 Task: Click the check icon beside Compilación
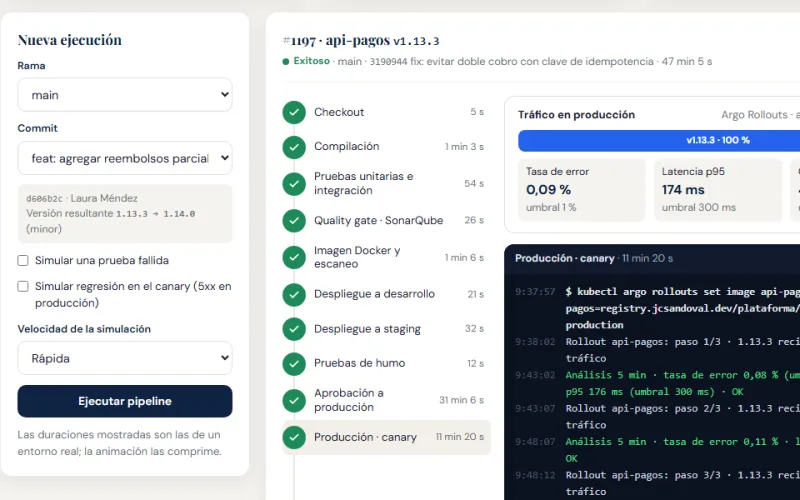coord(294,147)
